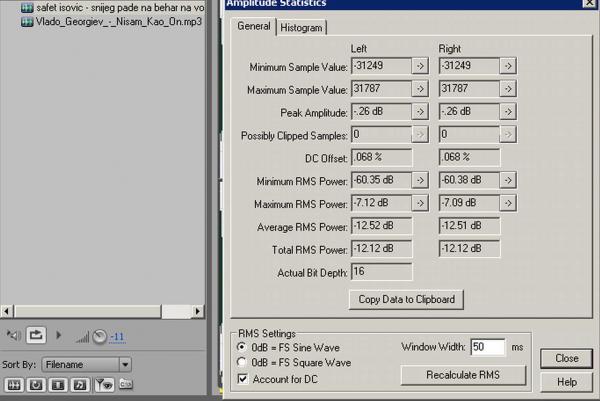Click the show markers filter icon
This screenshot has height=401, width=600.
[103, 384]
